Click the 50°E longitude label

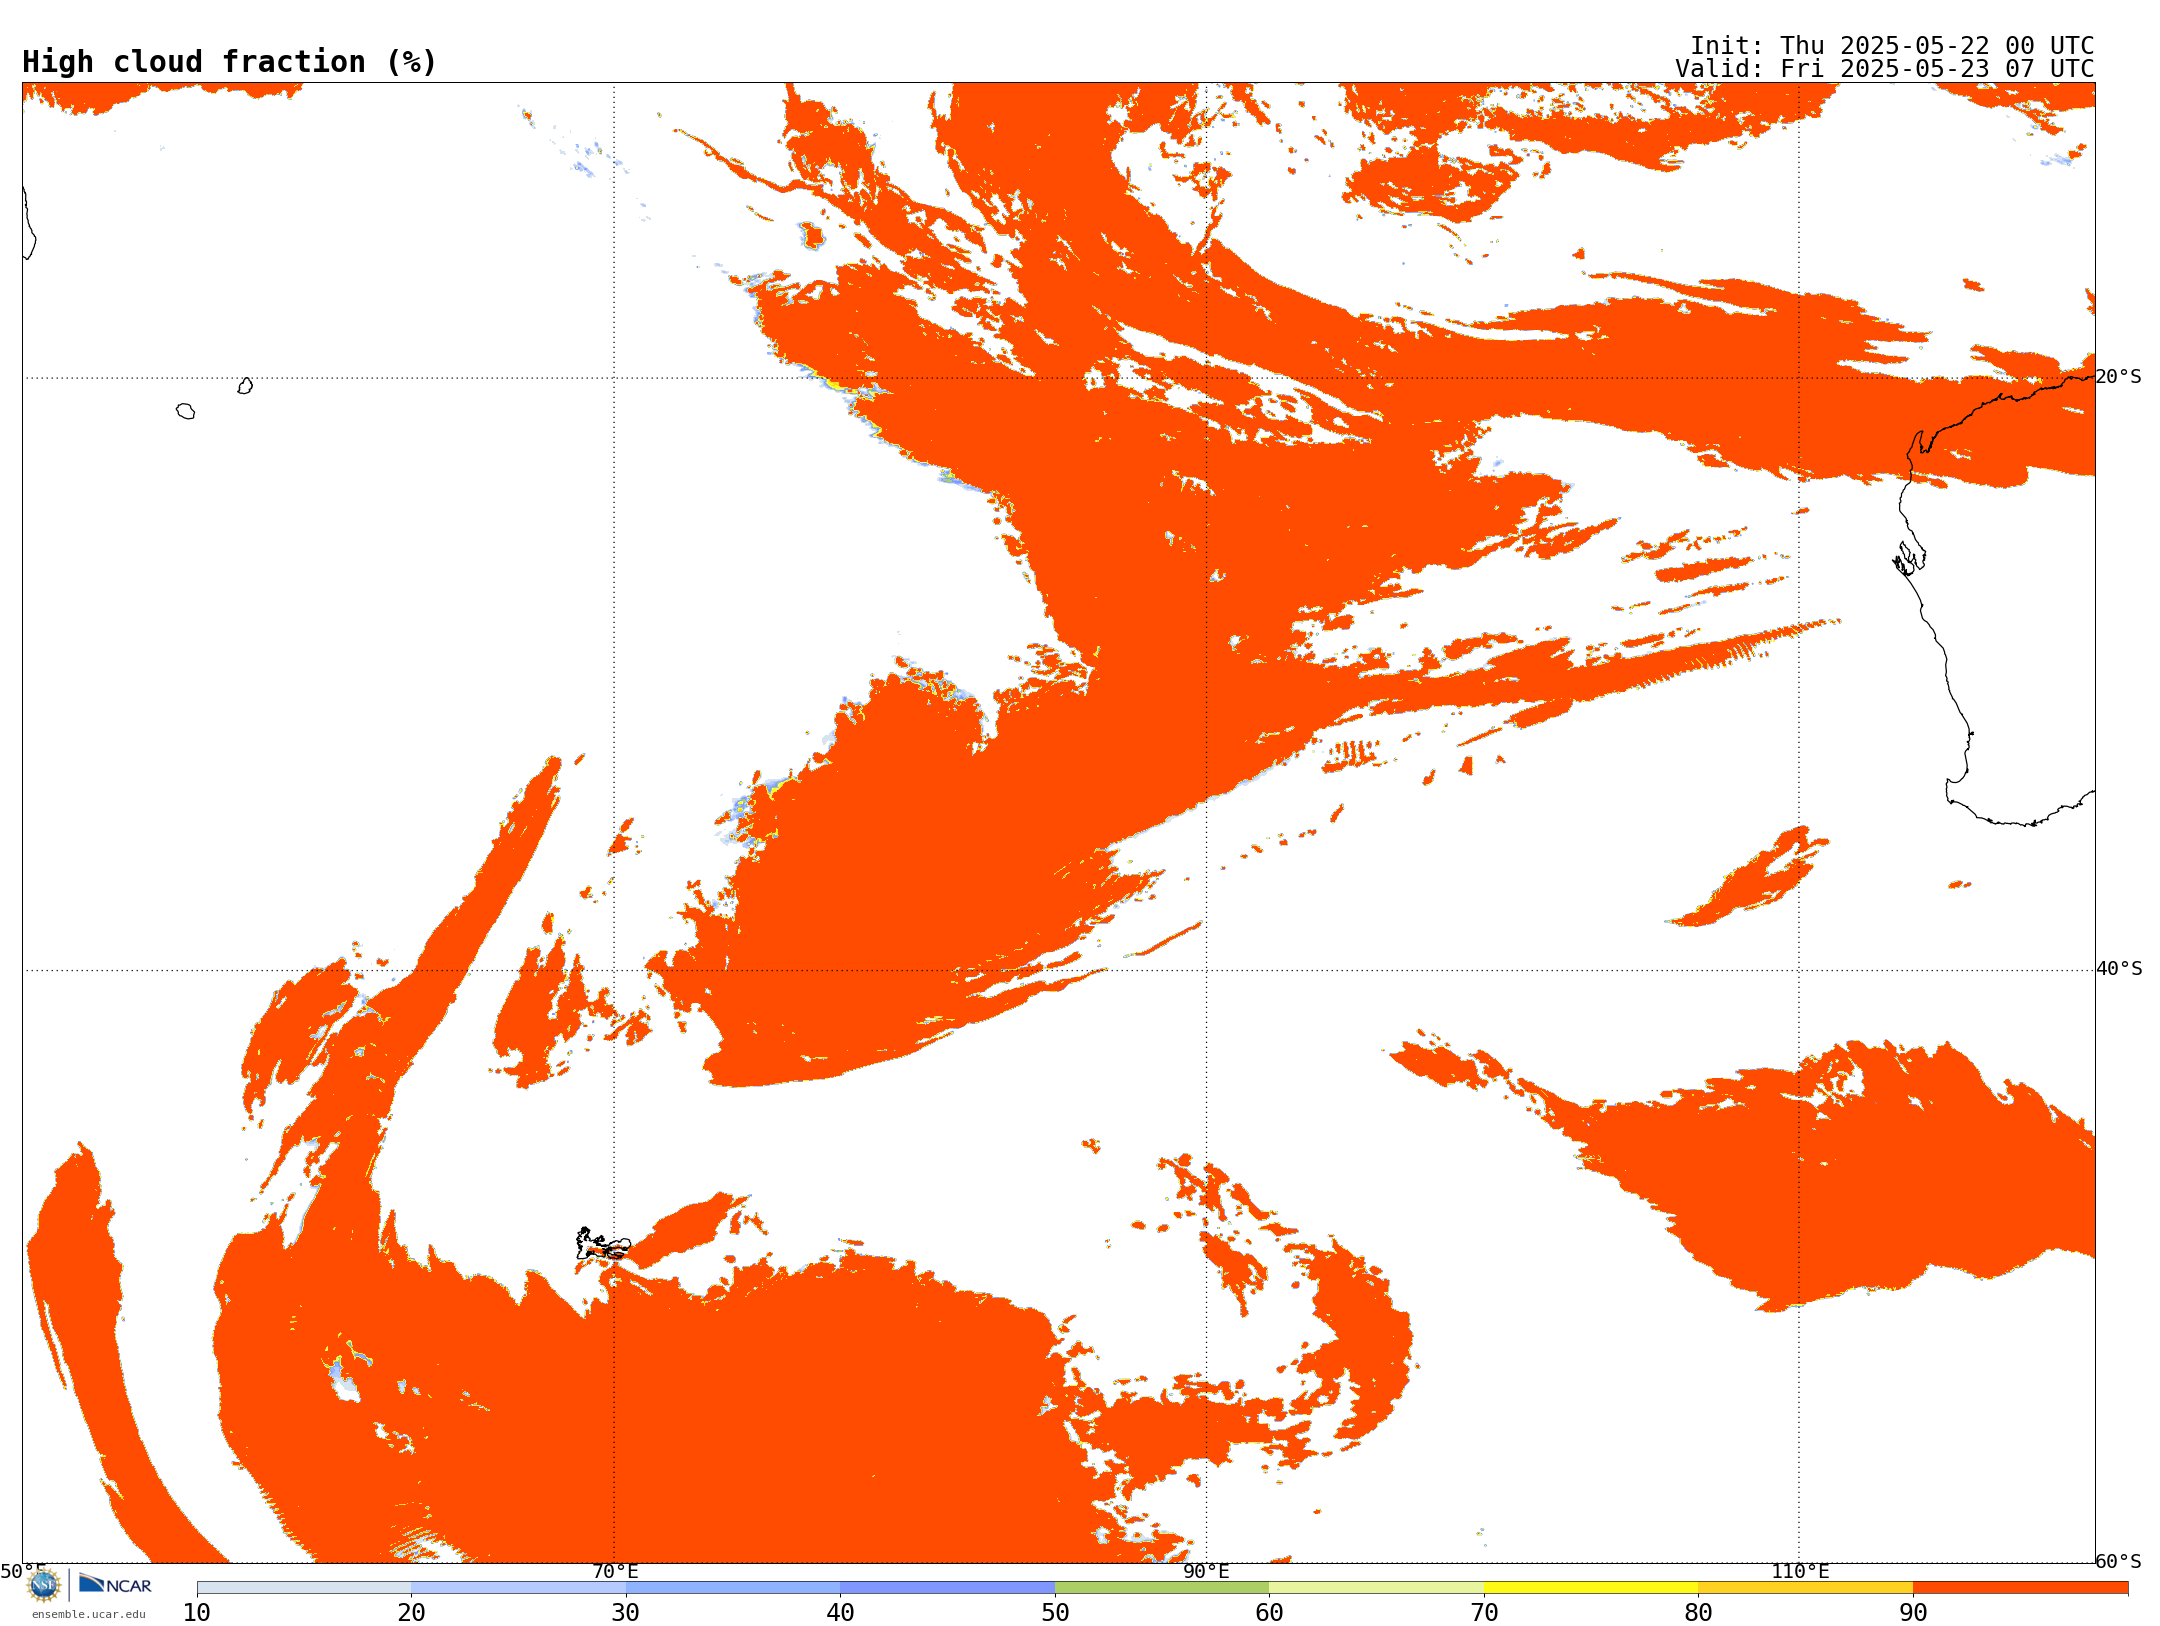[x=22, y=1572]
